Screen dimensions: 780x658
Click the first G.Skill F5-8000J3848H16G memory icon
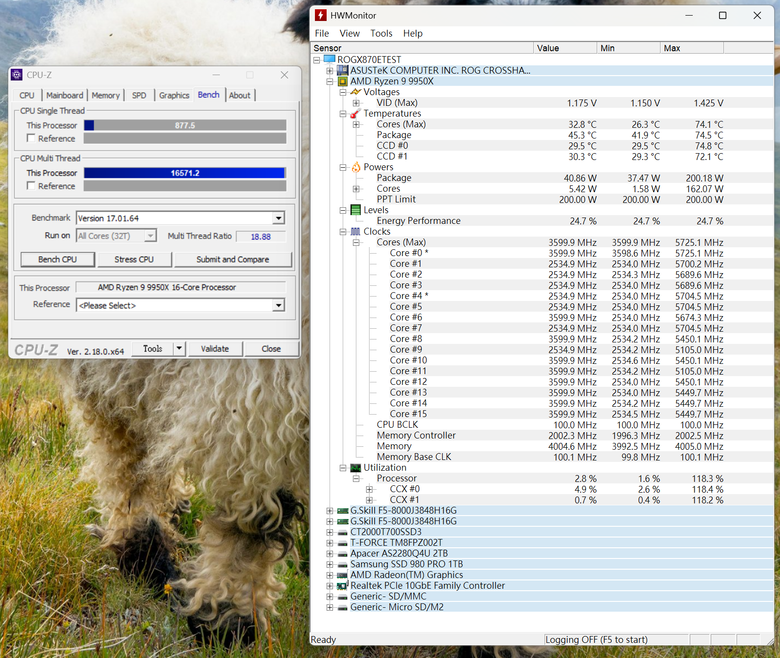tap(342, 511)
